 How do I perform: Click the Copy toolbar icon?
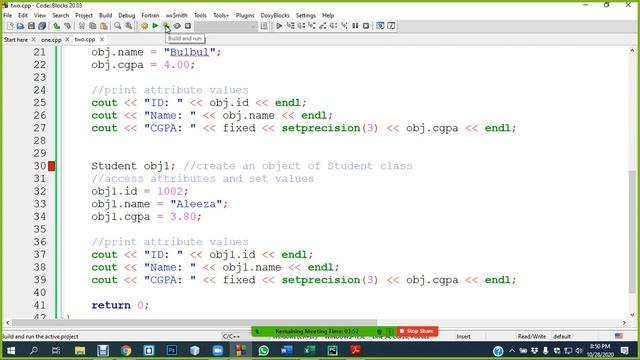[93, 26]
